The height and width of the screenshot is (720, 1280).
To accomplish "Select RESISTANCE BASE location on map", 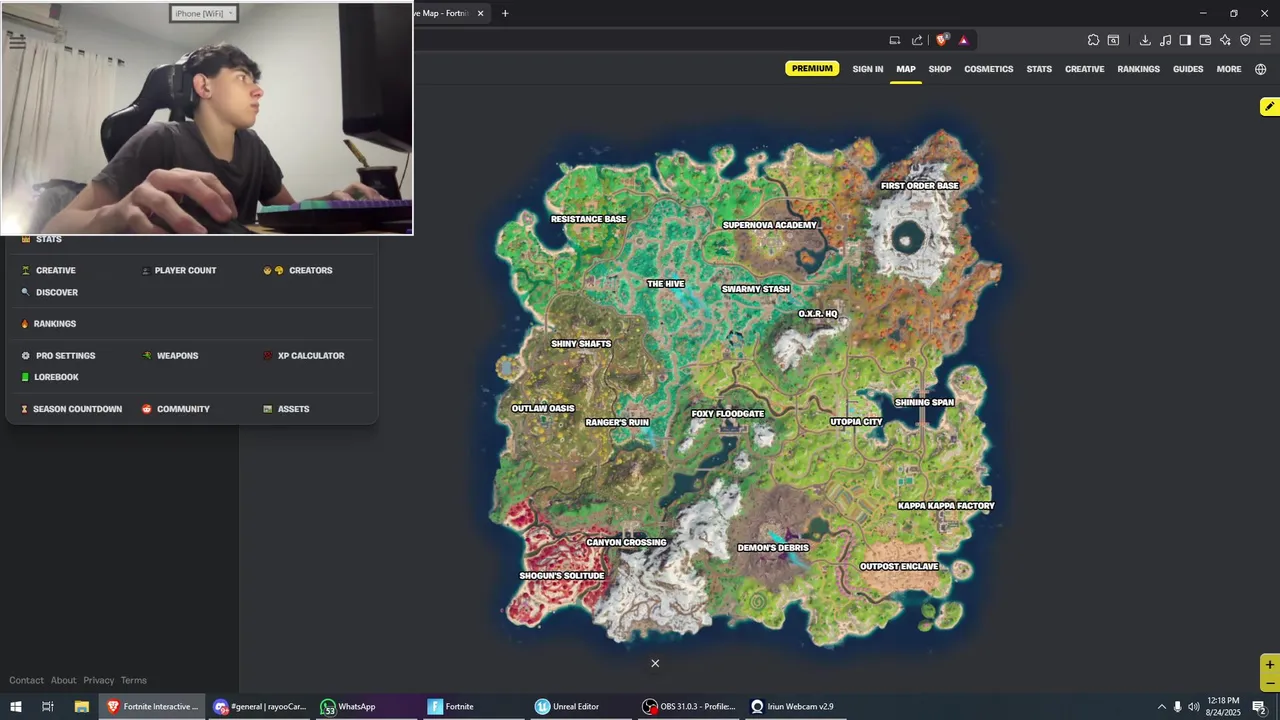I will [589, 219].
